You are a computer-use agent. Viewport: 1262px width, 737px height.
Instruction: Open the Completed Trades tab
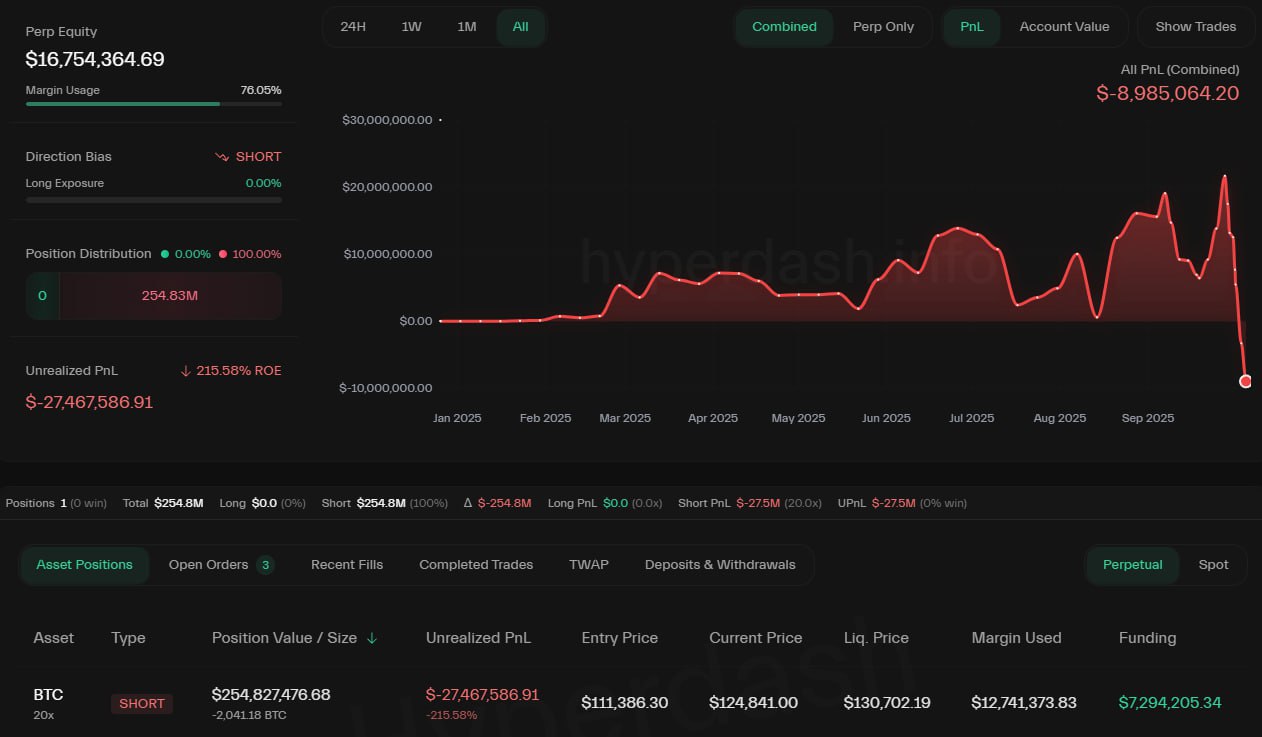click(476, 565)
